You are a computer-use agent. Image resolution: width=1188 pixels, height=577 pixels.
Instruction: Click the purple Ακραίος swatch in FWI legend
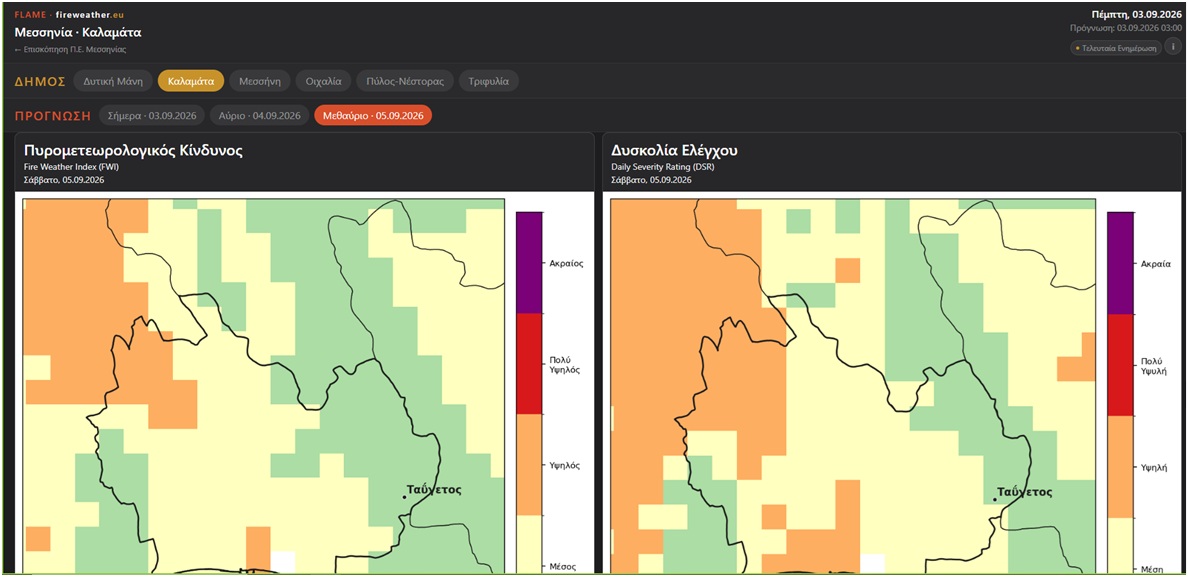pyautogui.click(x=529, y=263)
